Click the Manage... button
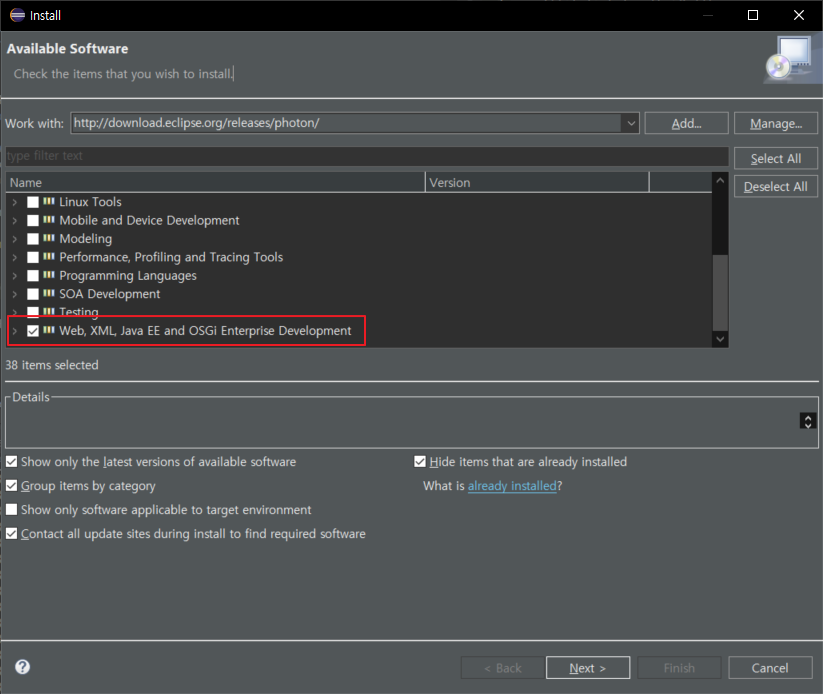The image size is (823, 694). tap(776, 123)
